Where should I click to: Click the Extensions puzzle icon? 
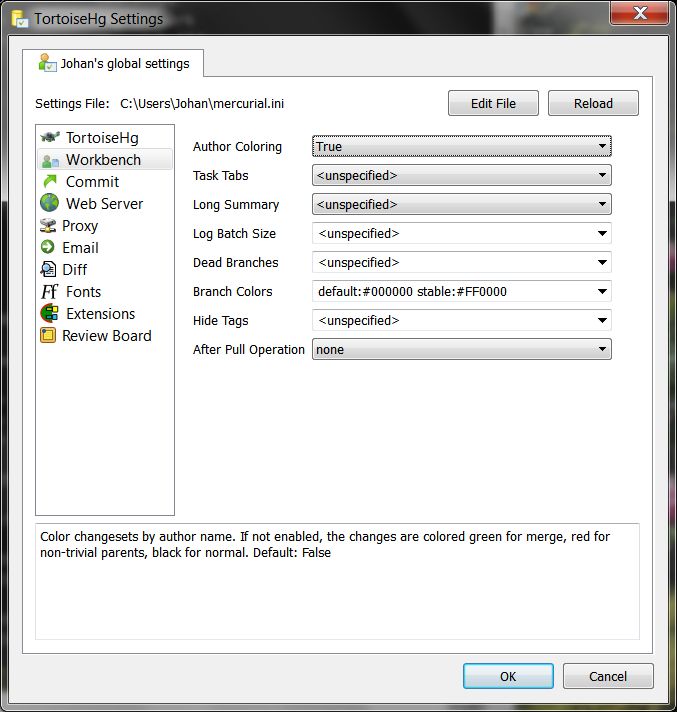click(x=49, y=313)
